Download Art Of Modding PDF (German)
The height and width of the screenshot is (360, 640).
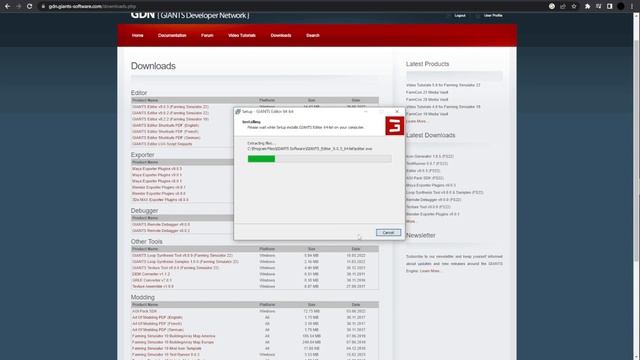click(x=158, y=329)
